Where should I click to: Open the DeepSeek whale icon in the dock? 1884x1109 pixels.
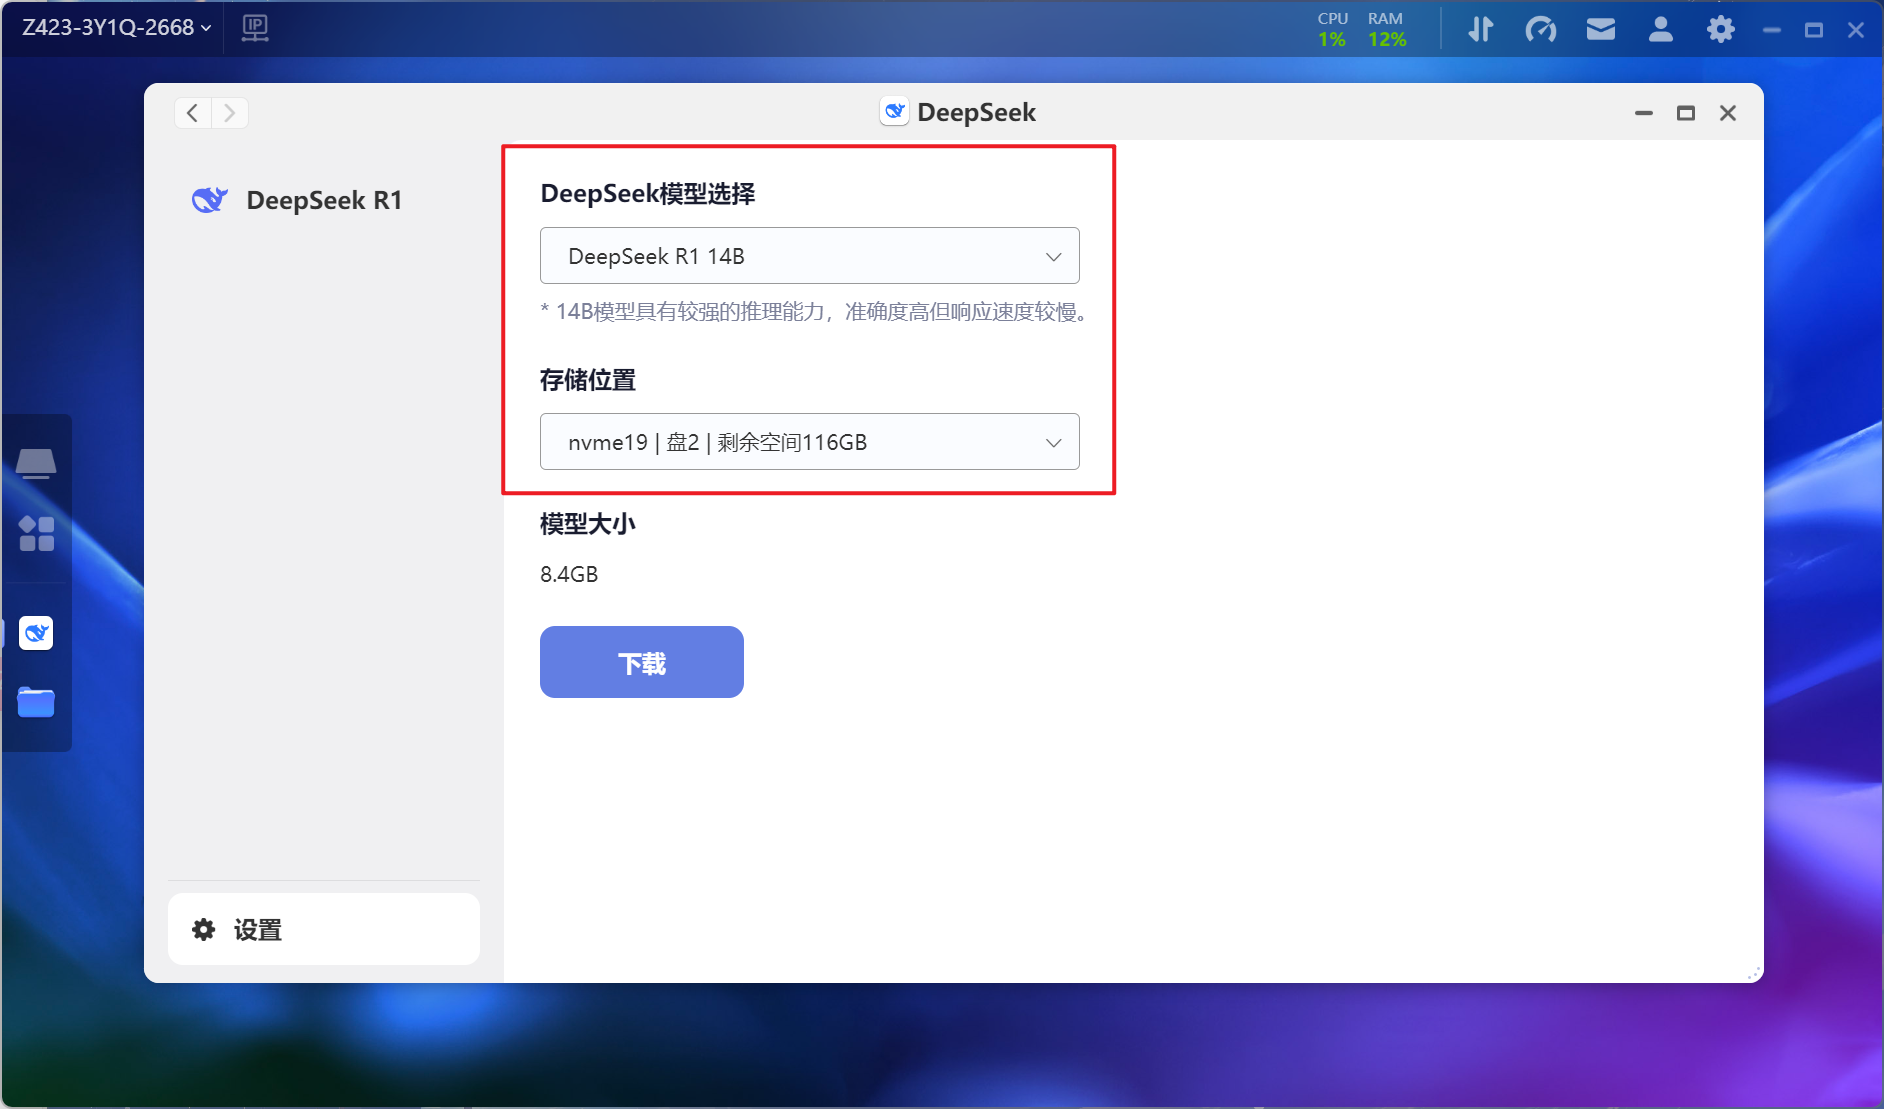(36, 633)
